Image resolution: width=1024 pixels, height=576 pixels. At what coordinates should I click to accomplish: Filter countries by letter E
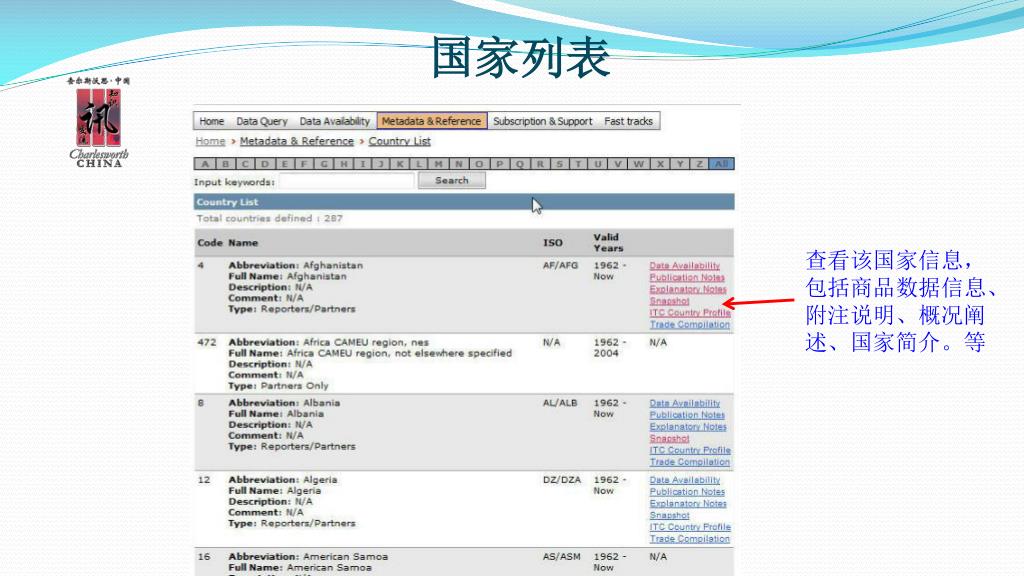[x=284, y=164]
